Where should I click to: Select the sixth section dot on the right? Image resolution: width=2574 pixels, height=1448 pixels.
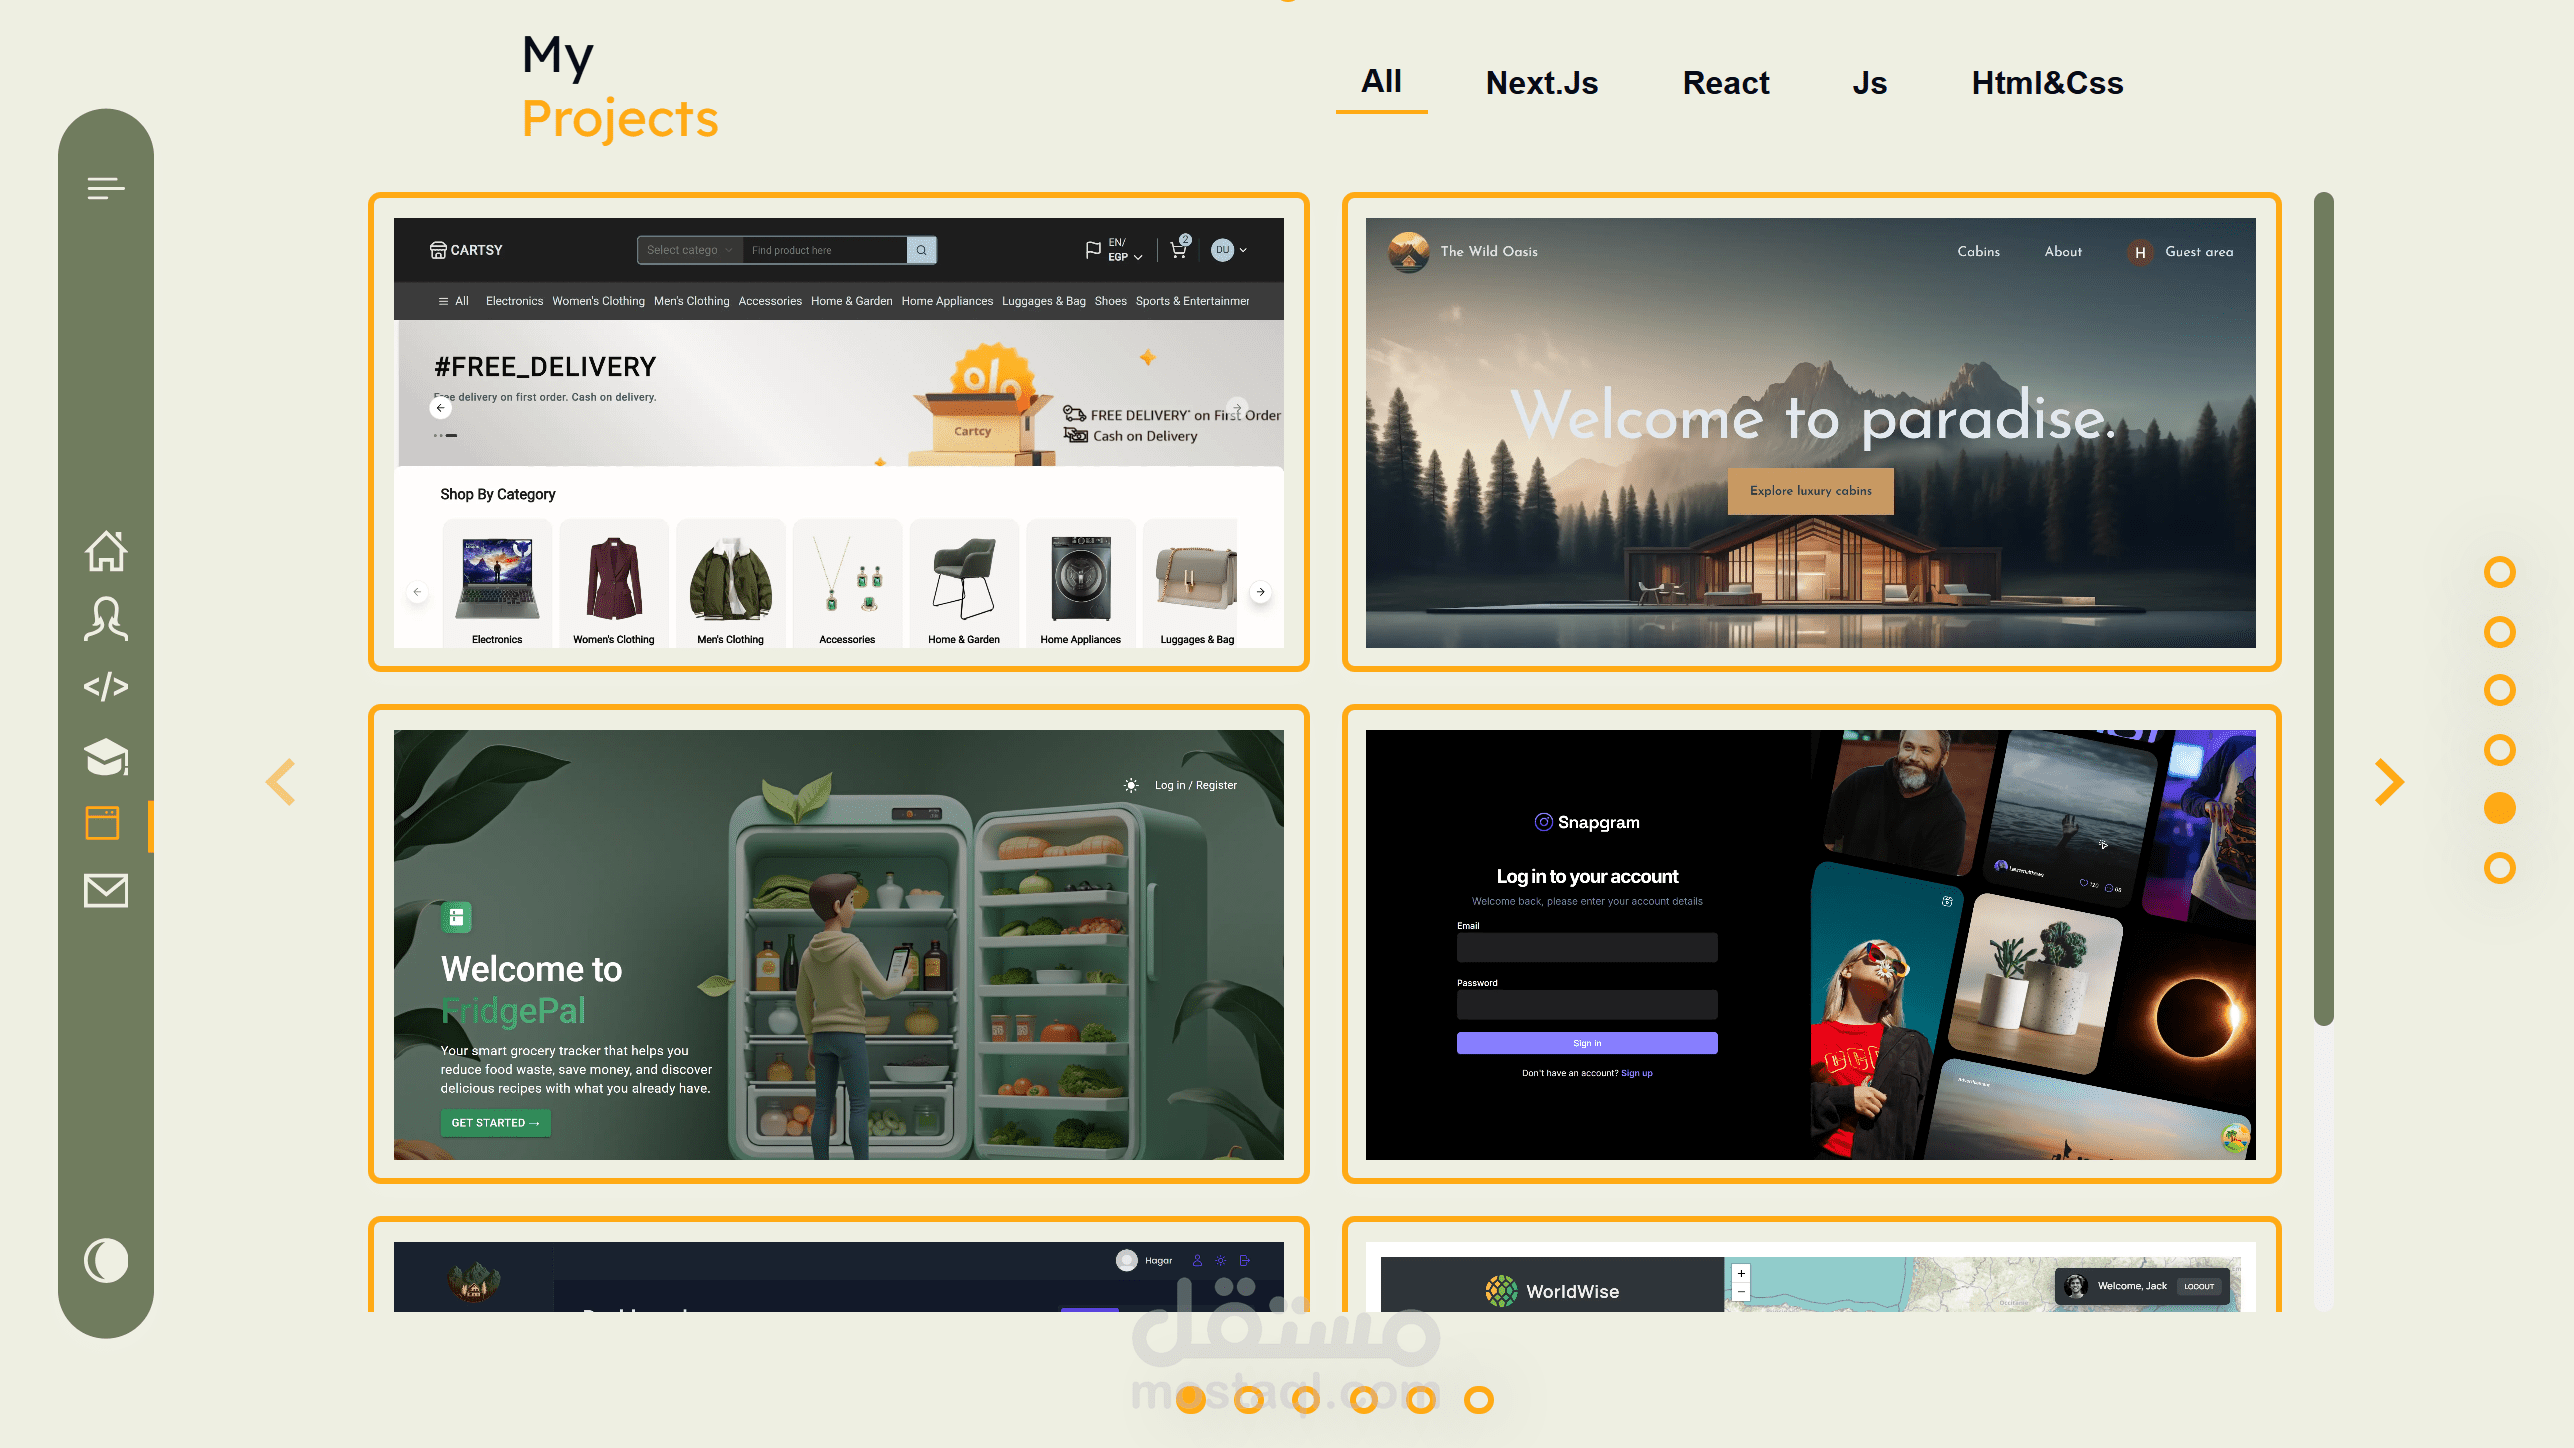point(2499,867)
